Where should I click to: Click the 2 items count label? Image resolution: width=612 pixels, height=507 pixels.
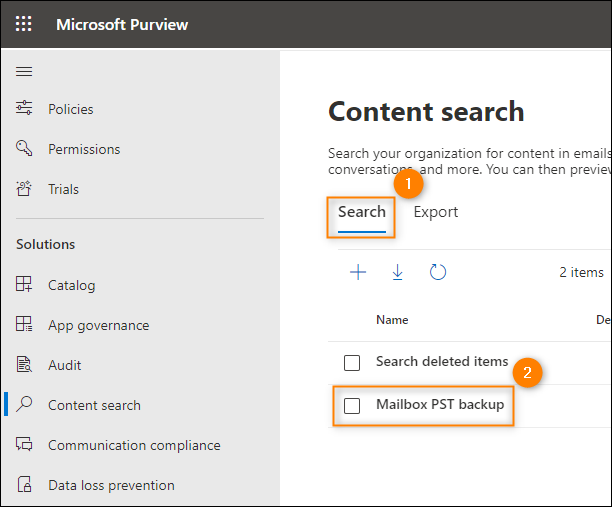tap(581, 272)
